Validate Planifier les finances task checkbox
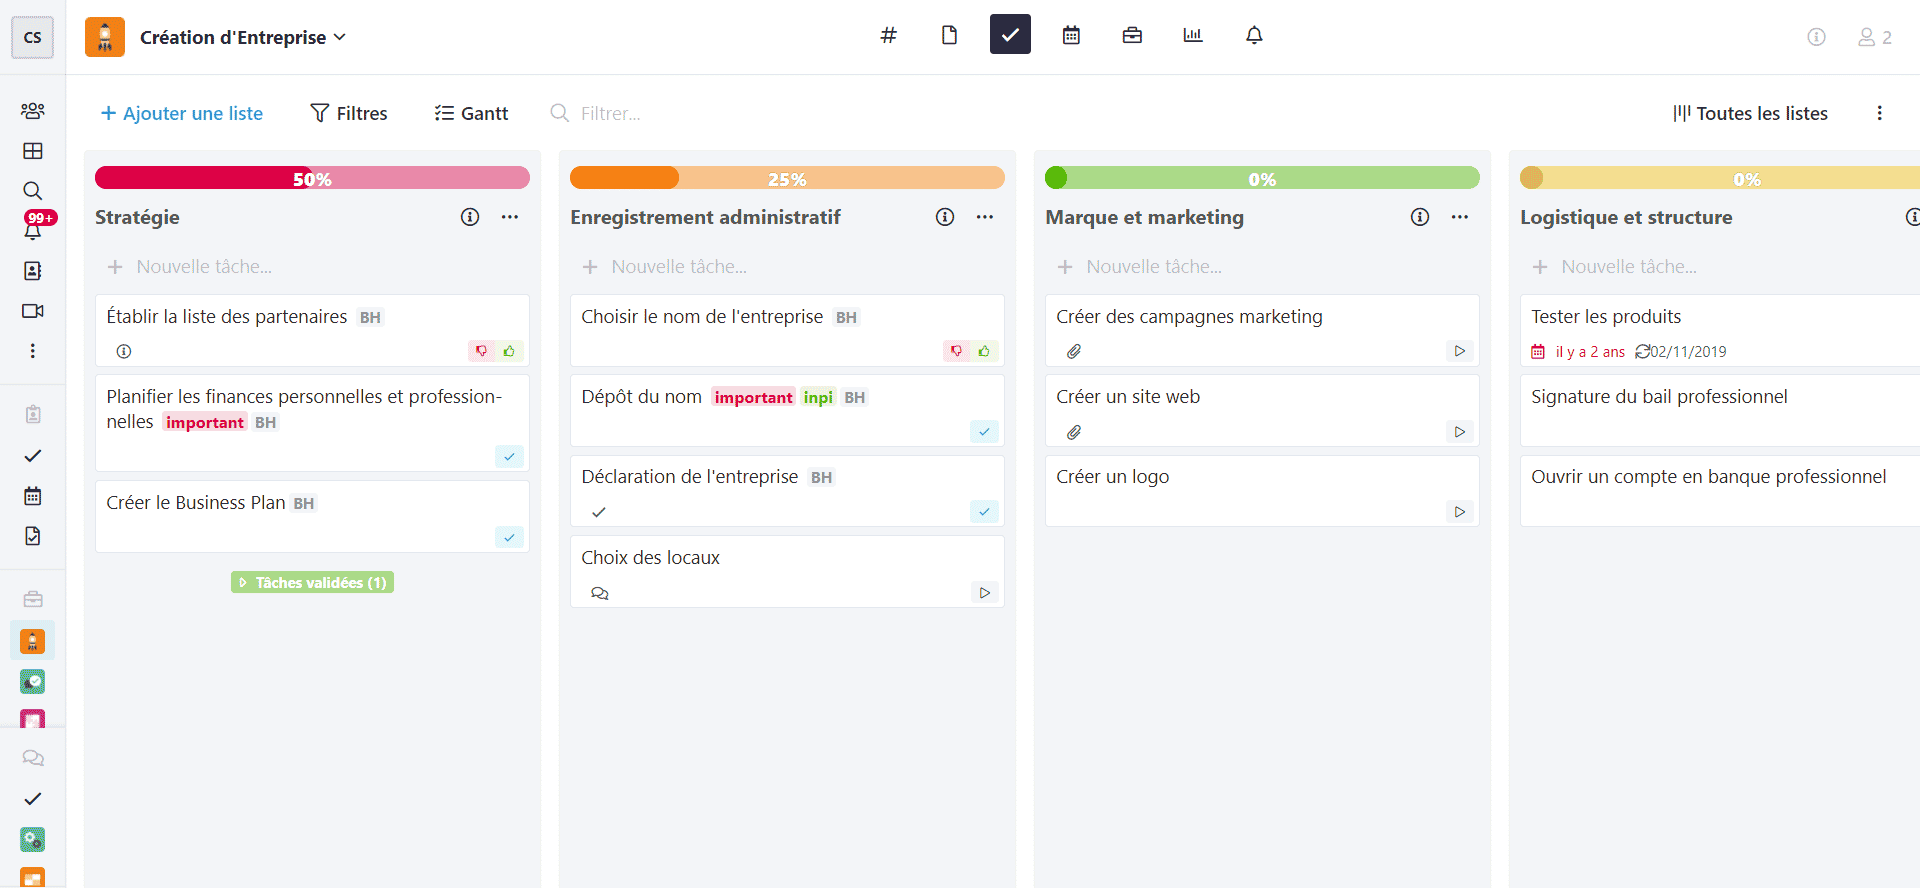Image resolution: width=1920 pixels, height=888 pixels. pyautogui.click(x=509, y=456)
